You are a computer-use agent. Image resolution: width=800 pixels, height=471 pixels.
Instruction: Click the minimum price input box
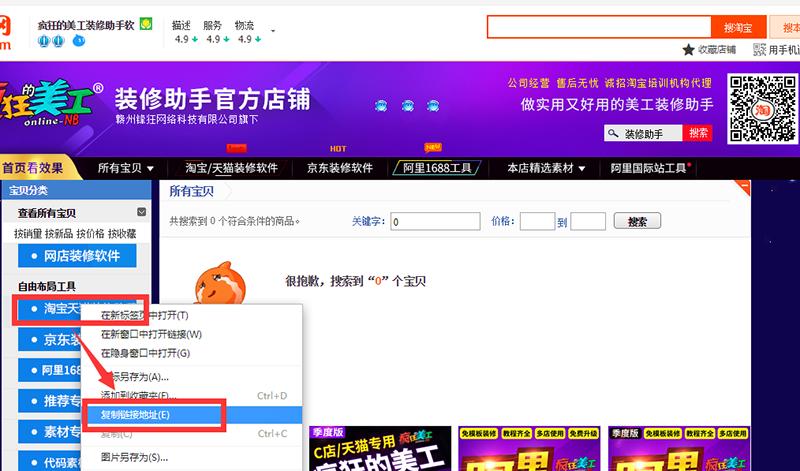tap(537, 222)
